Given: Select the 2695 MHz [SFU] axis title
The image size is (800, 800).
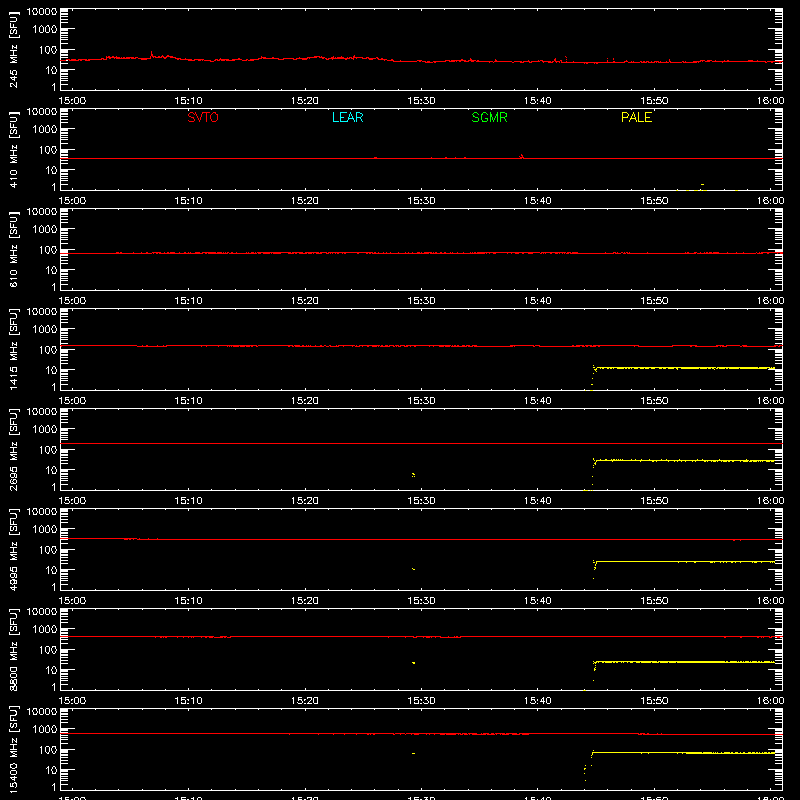Looking at the screenshot, I should [13, 449].
